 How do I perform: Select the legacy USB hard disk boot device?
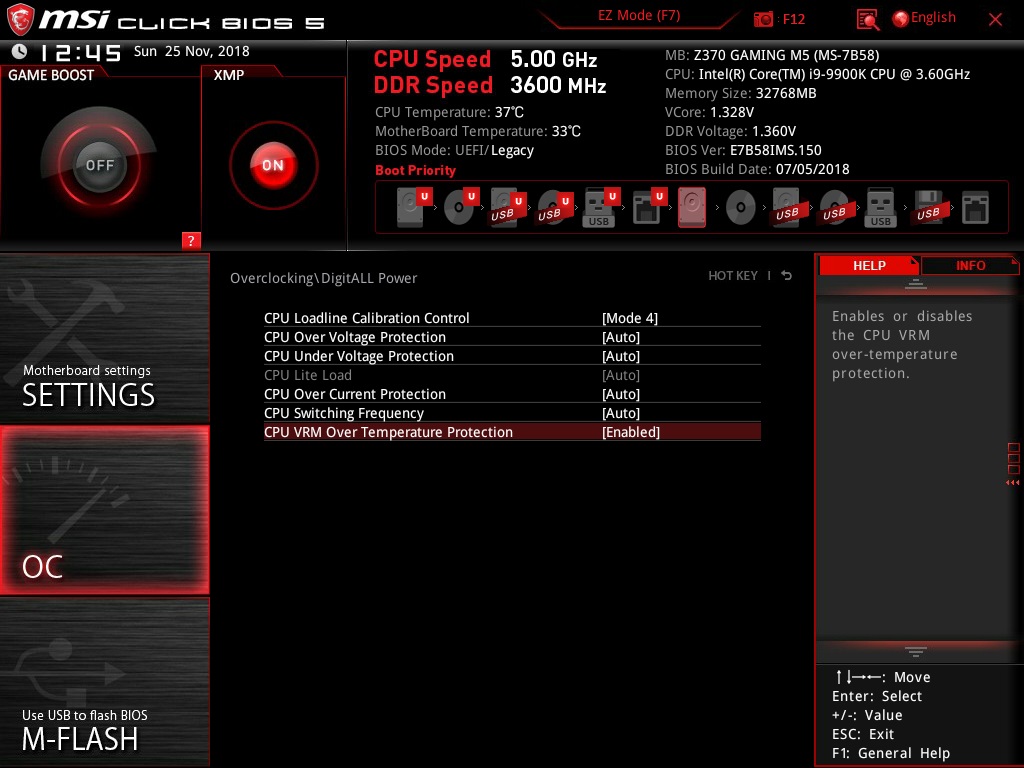tap(787, 206)
